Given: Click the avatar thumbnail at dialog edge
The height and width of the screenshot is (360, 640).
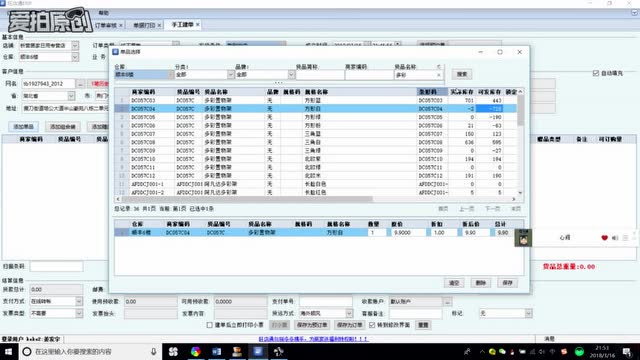Looking at the screenshot, I should click(x=523, y=238).
